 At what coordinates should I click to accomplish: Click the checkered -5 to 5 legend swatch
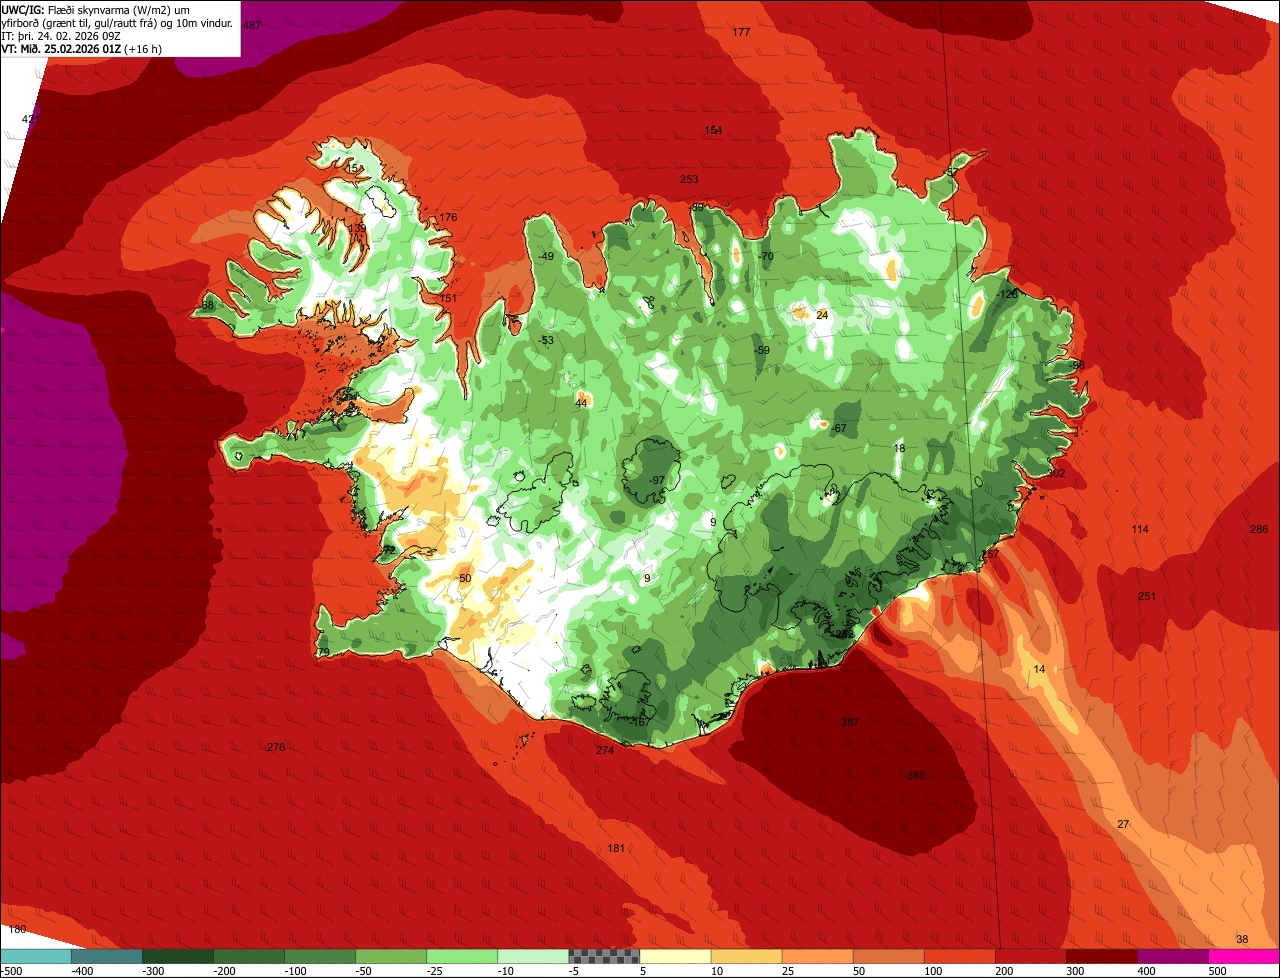click(x=604, y=956)
